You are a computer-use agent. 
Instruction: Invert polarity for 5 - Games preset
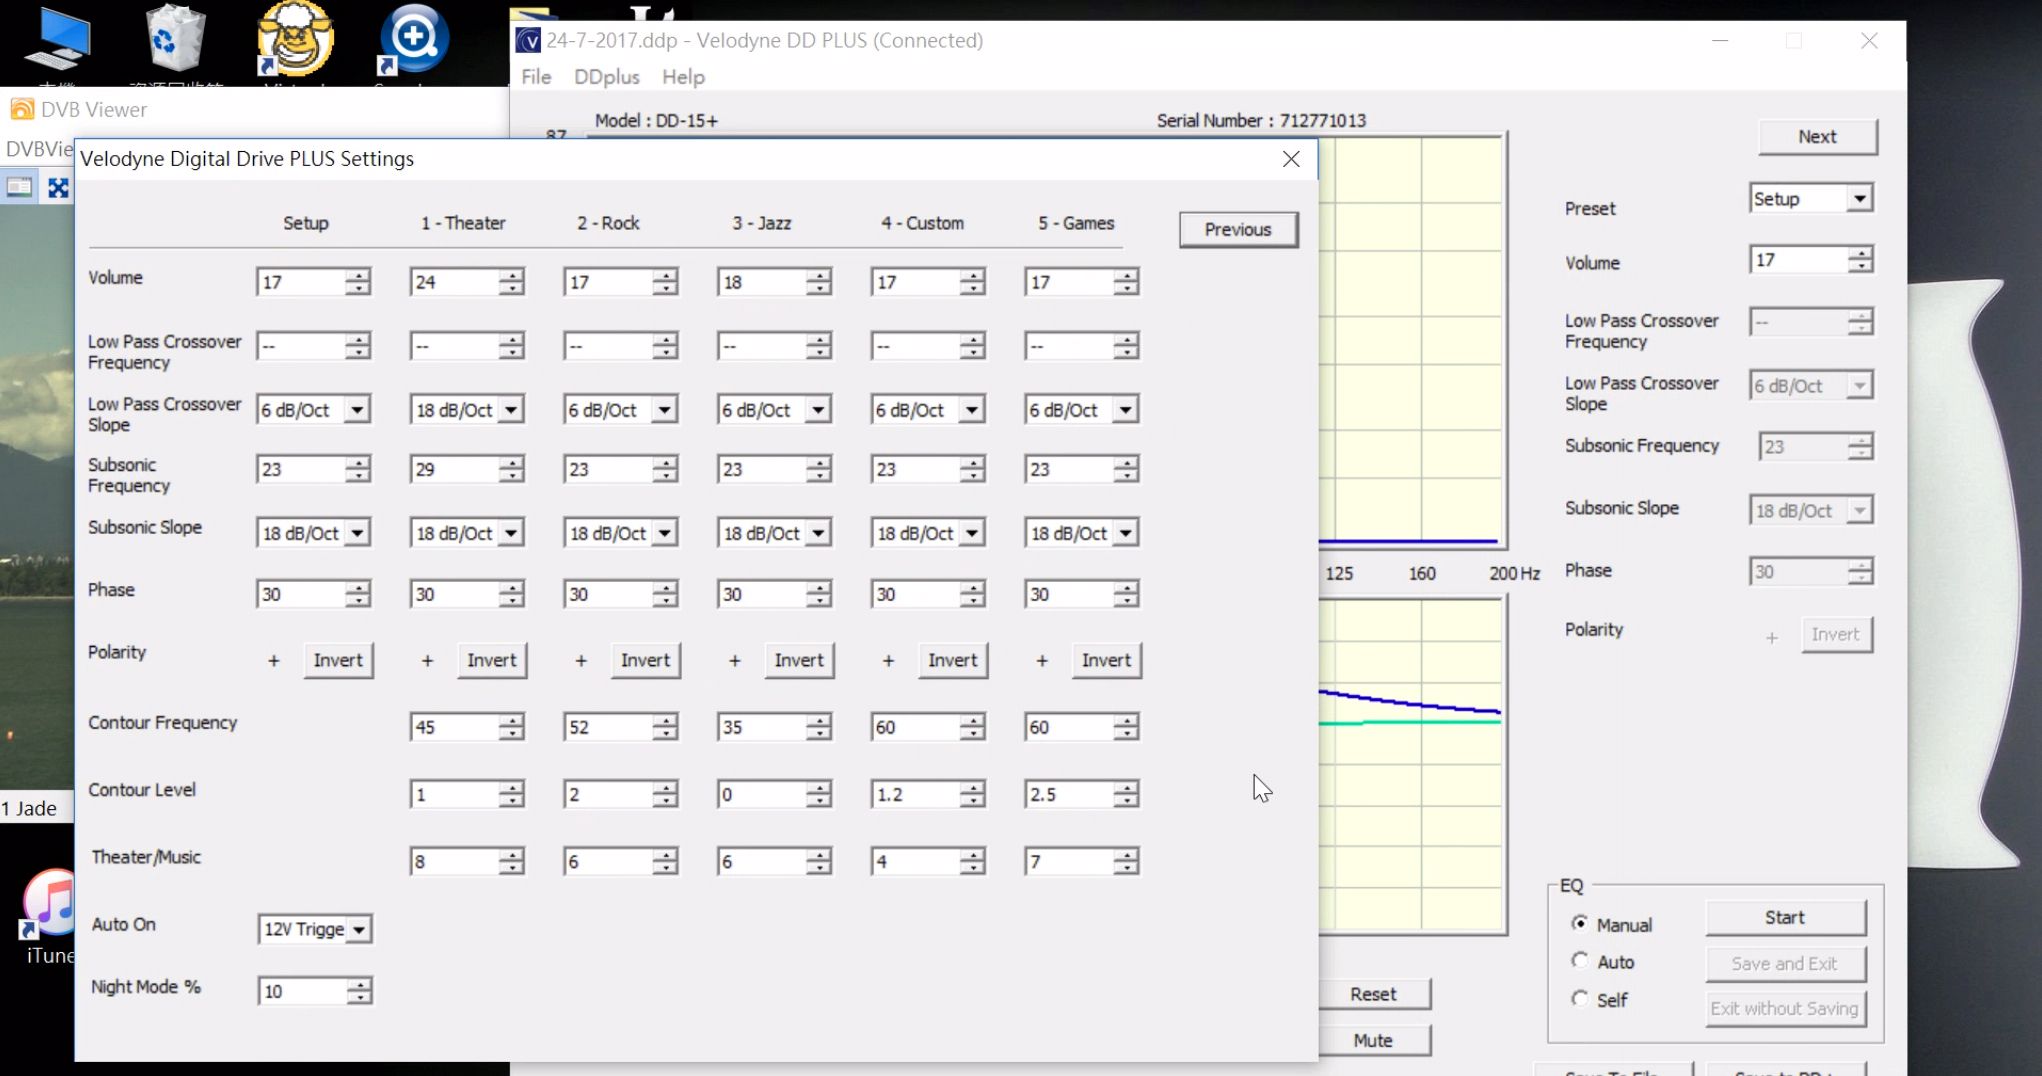coord(1106,660)
